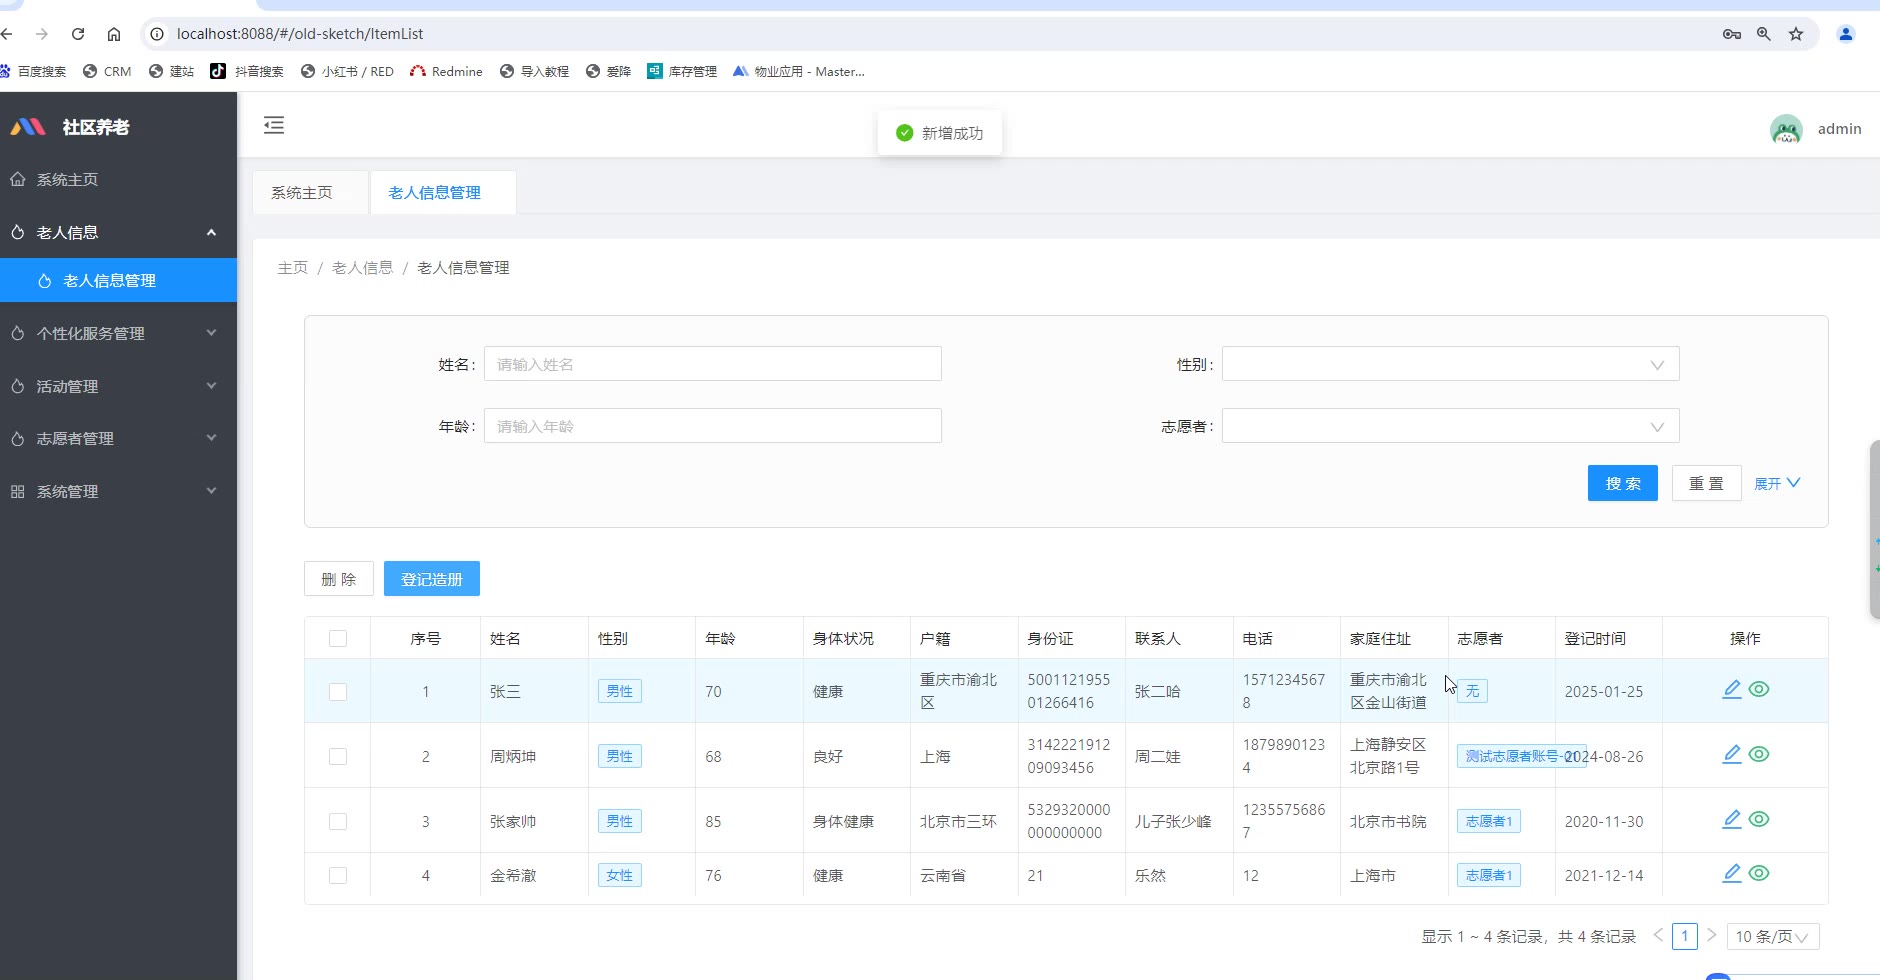The height and width of the screenshot is (980, 1880).
Task: Select the checkbox for row 金希澈
Action: point(338,876)
